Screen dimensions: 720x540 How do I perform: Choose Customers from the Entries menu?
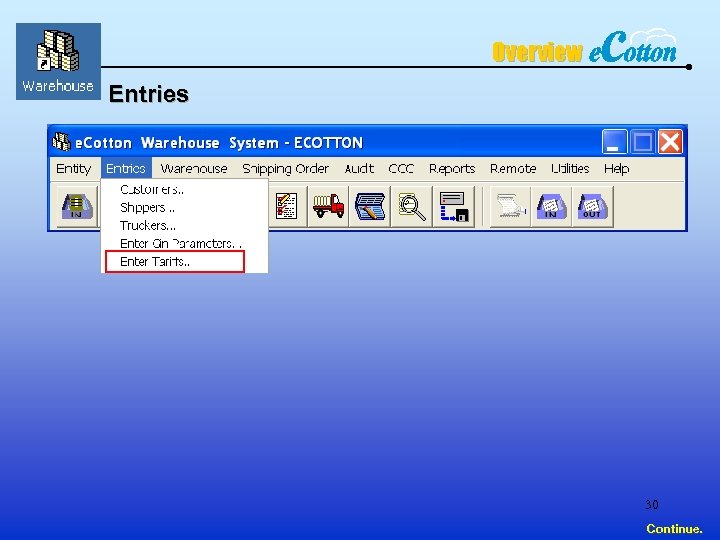(184, 189)
